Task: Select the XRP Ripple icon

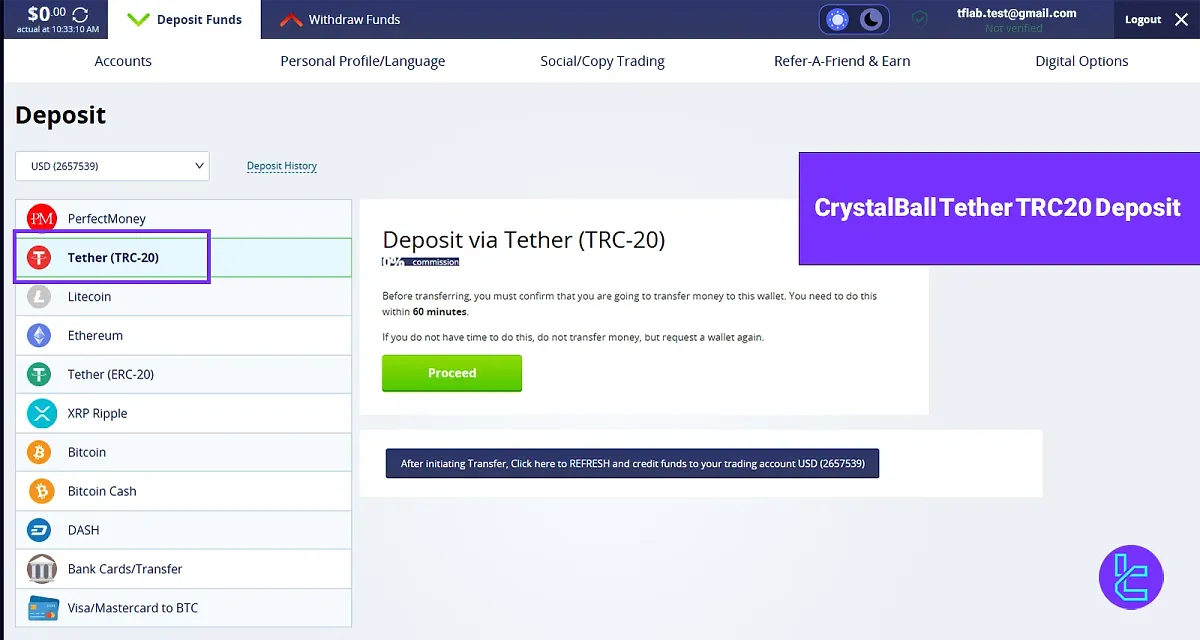Action: coord(40,413)
